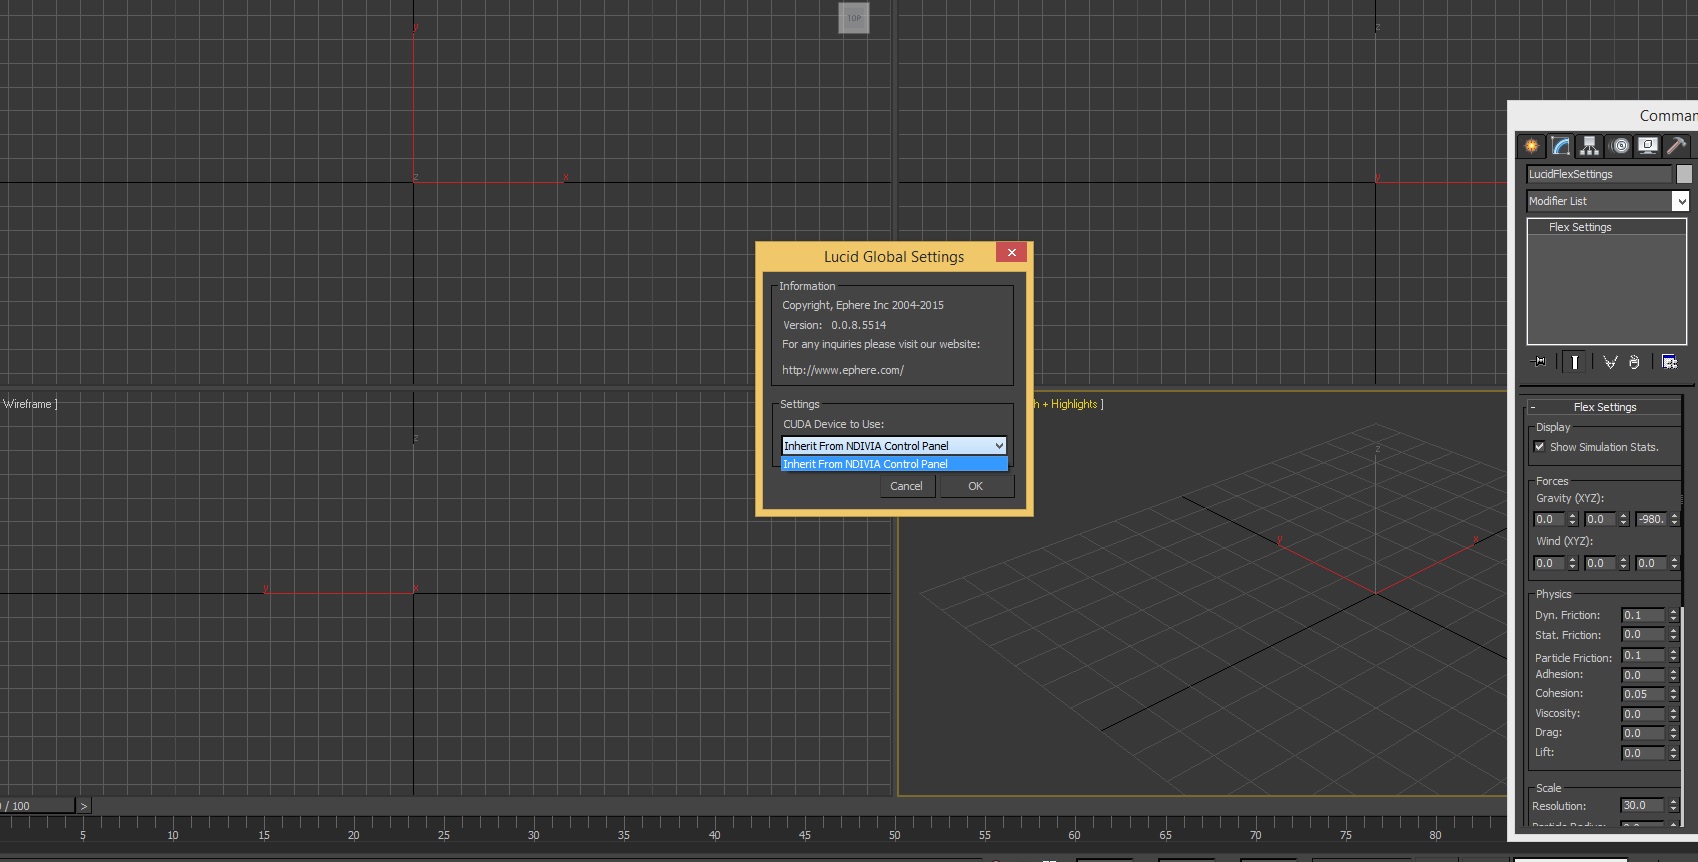The height and width of the screenshot is (862, 1698).
Task: Switch to the Modify panel tab
Action: pos(1560,146)
